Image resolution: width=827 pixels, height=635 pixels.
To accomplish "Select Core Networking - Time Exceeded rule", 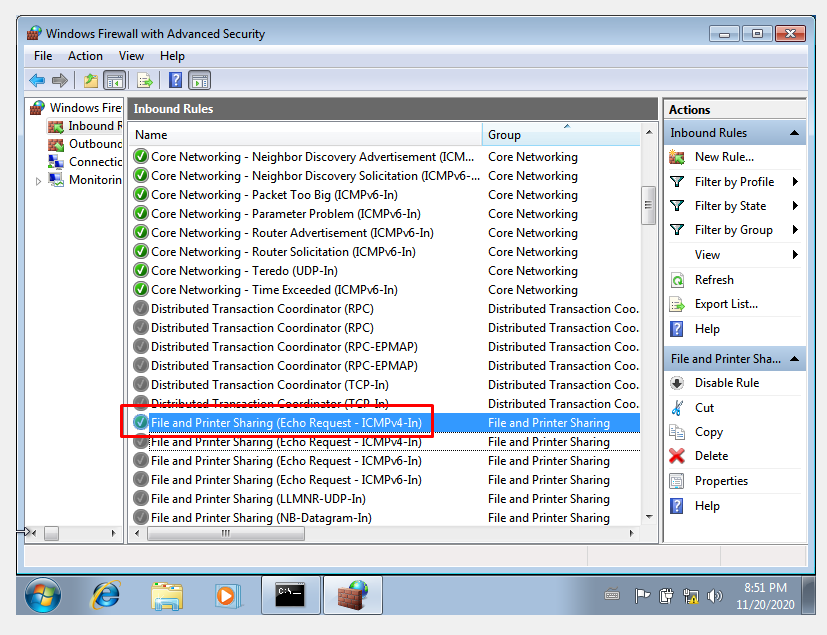I will [x=274, y=290].
